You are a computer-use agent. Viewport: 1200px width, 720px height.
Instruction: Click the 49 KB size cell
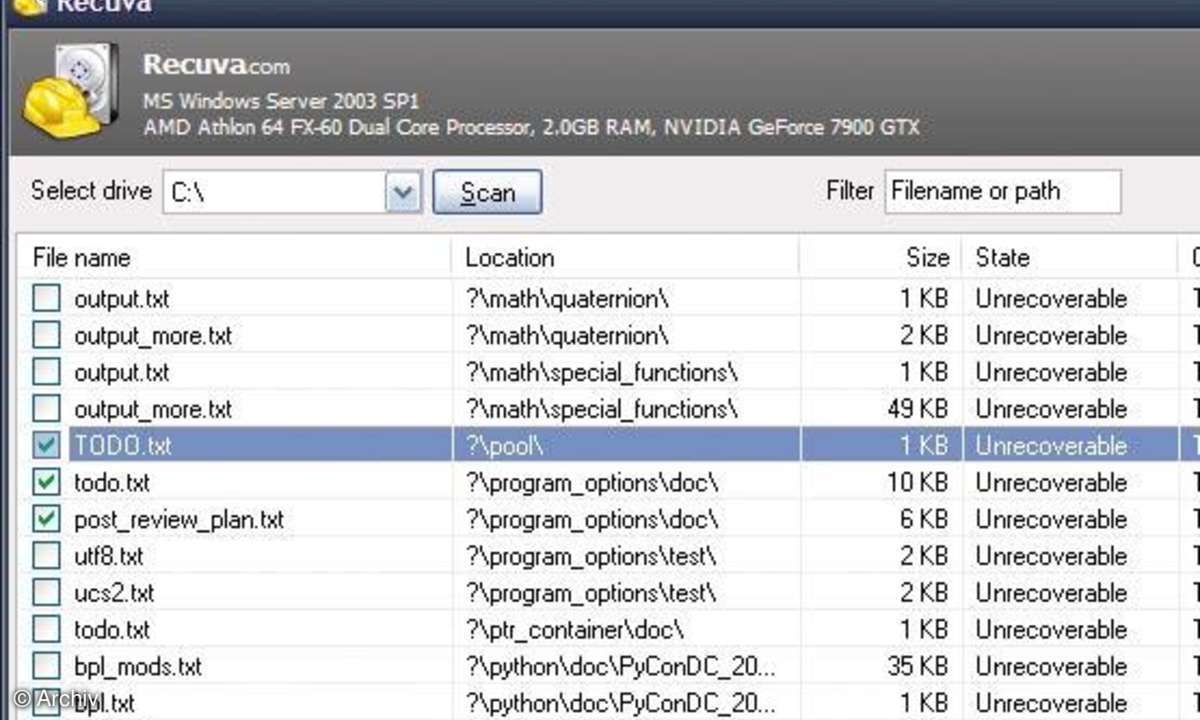tap(916, 409)
